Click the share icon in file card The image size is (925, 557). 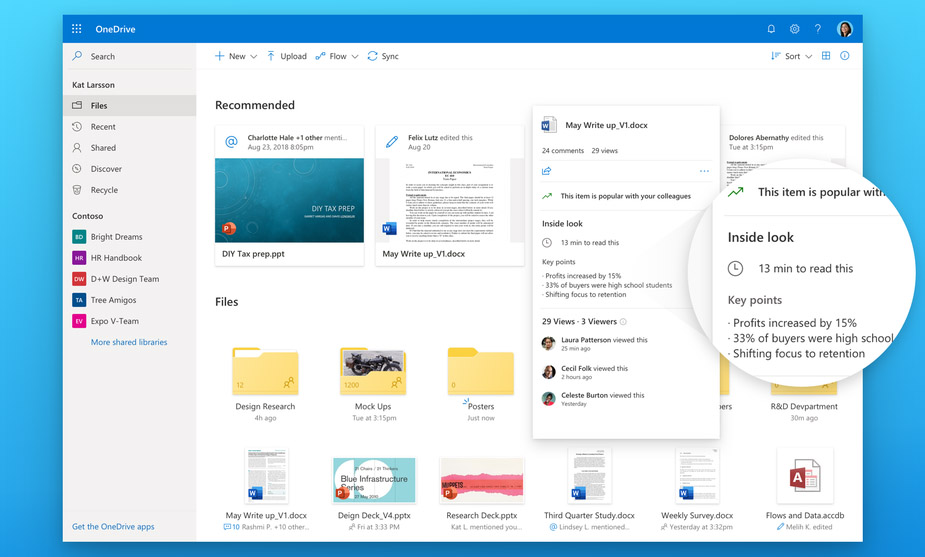547,171
